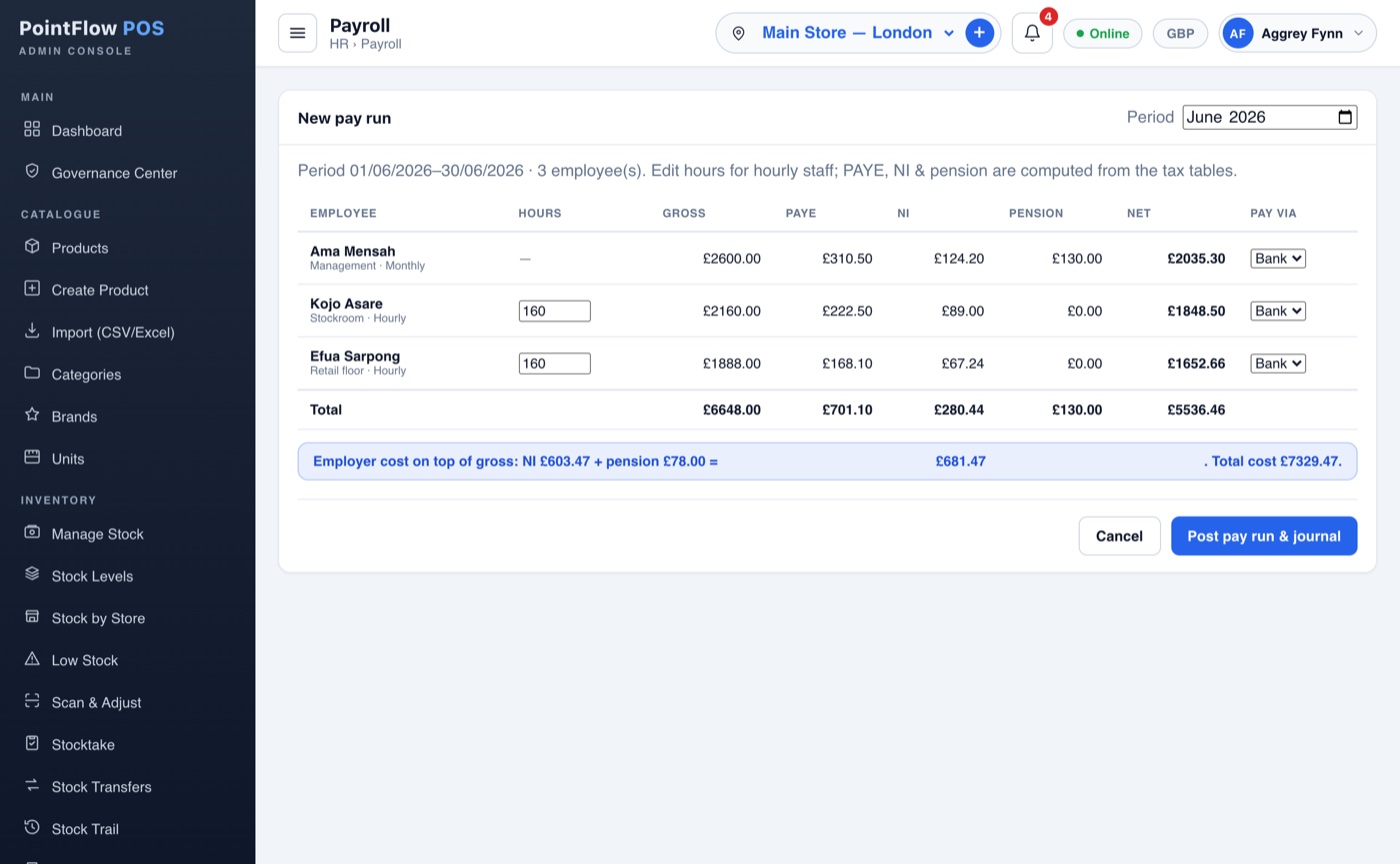Click PointFlow POS logo
The height and width of the screenshot is (864, 1400).
92,28
